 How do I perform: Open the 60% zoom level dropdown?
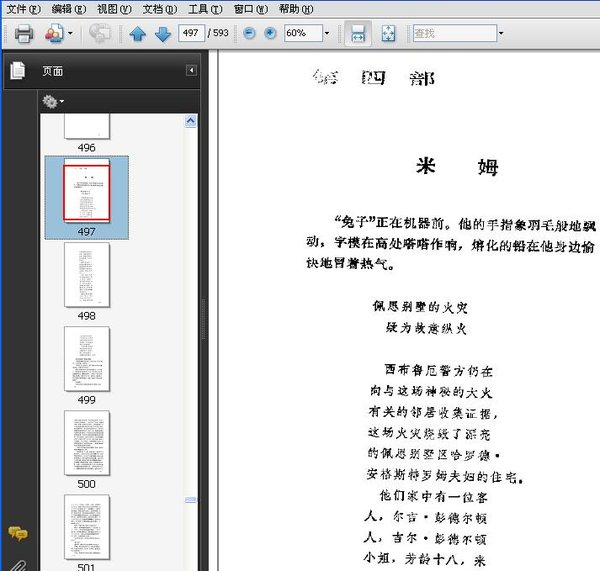[326, 34]
